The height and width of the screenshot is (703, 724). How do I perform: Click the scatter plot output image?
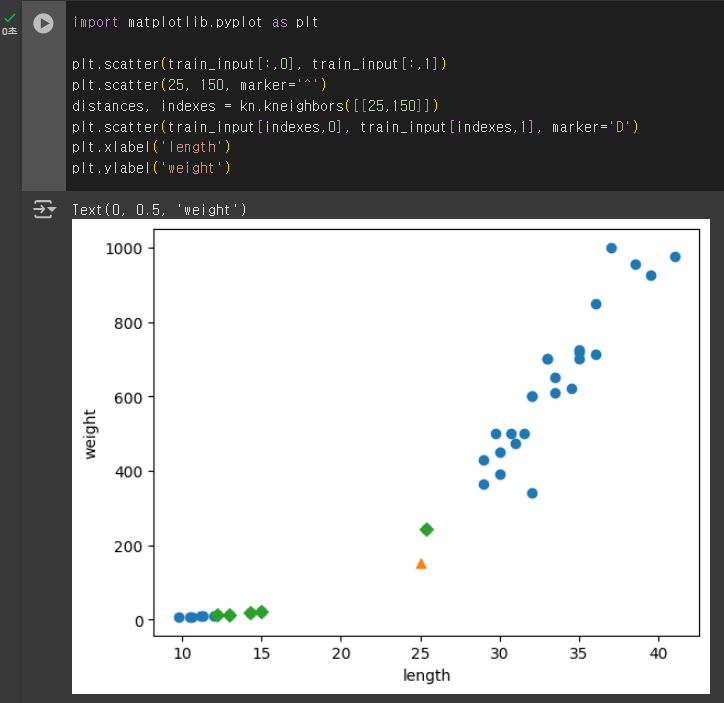[391, 456]
